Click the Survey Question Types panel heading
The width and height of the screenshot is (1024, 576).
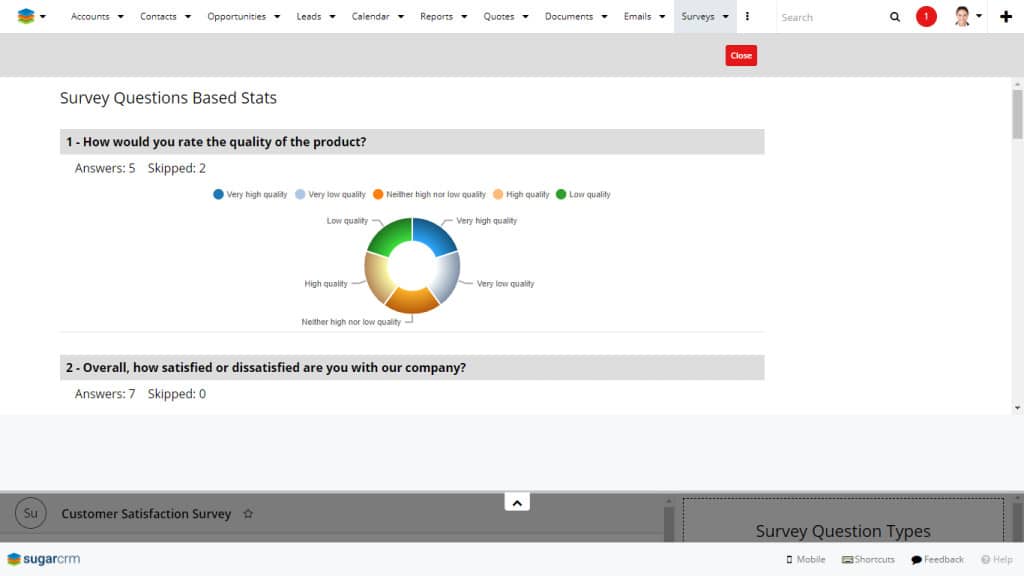click(842, 531)
